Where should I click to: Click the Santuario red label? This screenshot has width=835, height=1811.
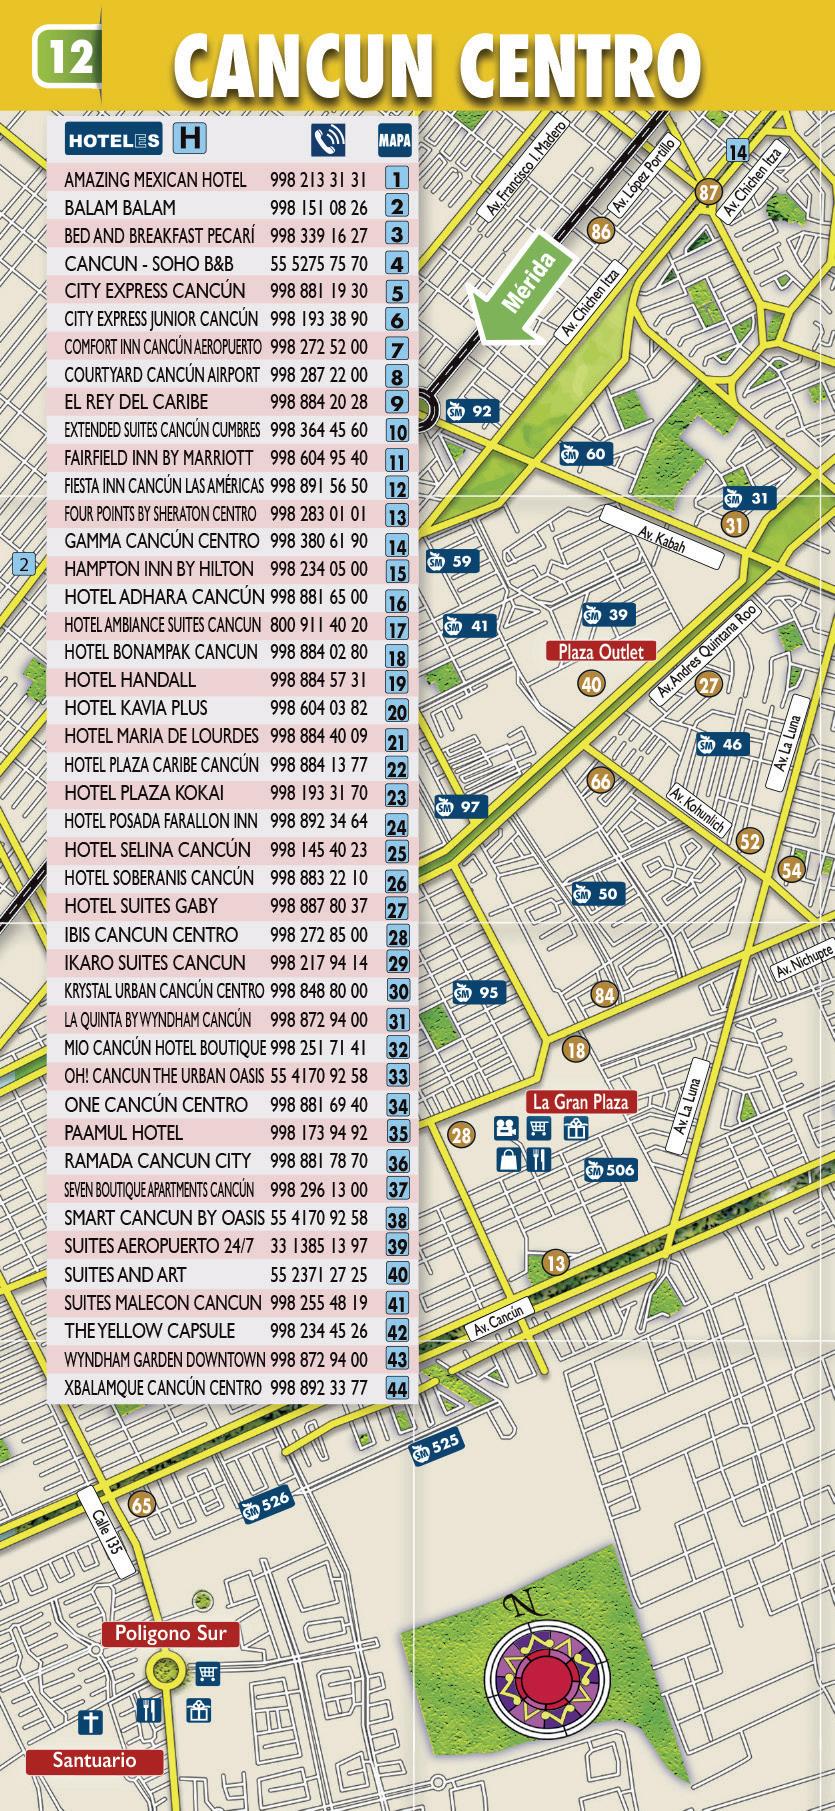tap(93, 1761)
